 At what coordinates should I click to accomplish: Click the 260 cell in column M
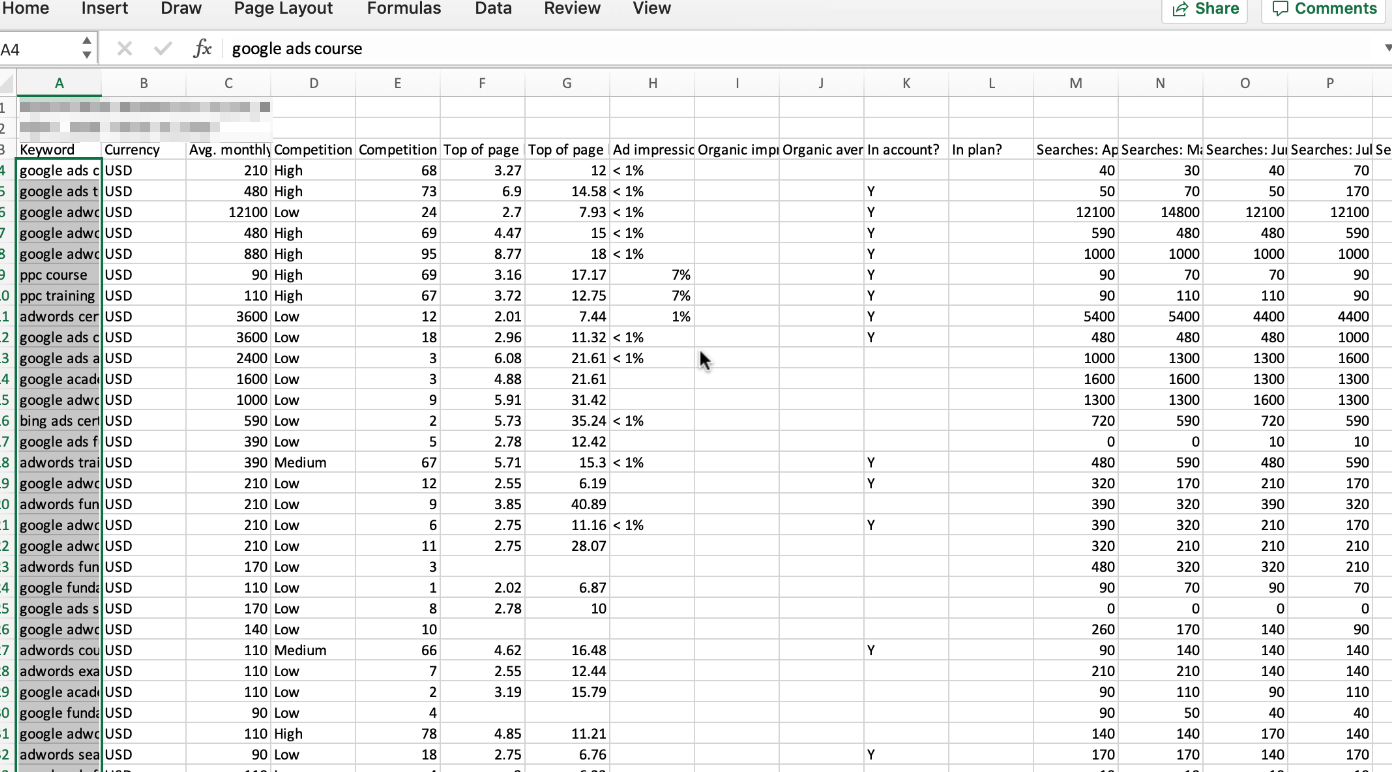tap(1076, 630)
